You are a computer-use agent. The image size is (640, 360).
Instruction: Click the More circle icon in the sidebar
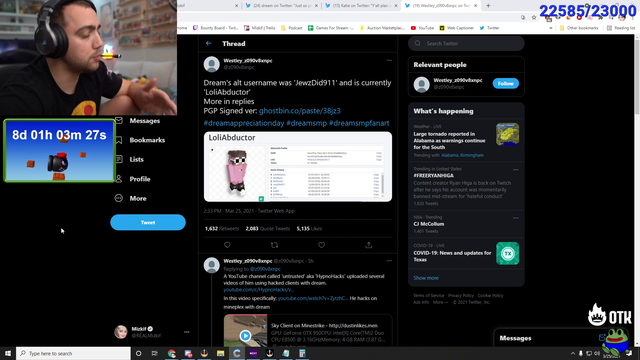coord(119,198)
